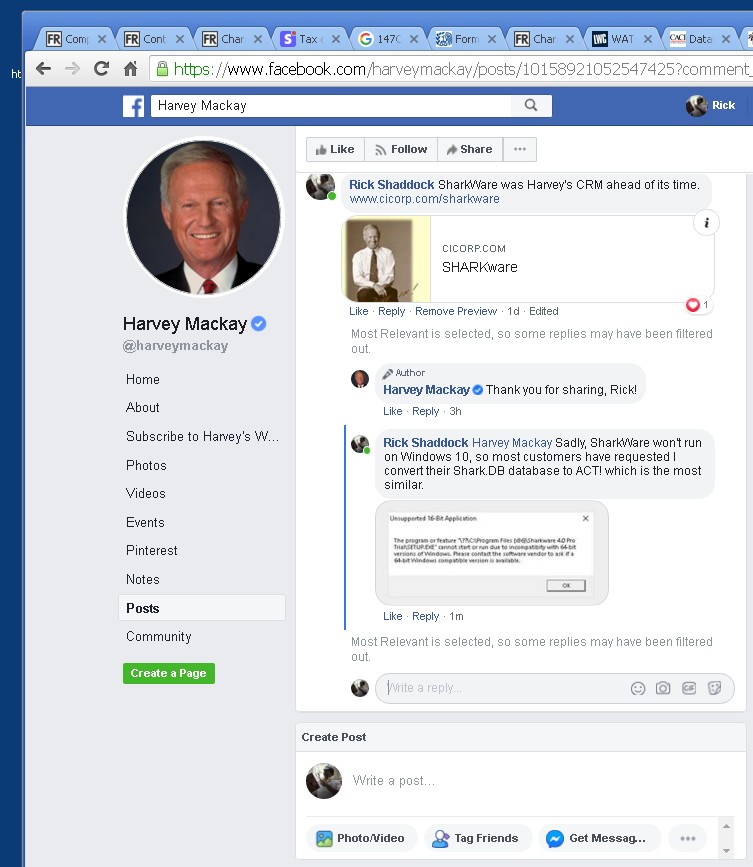Select Posts in page sidebar
Viewport: 753px width, 867px height.
(202, 608)
